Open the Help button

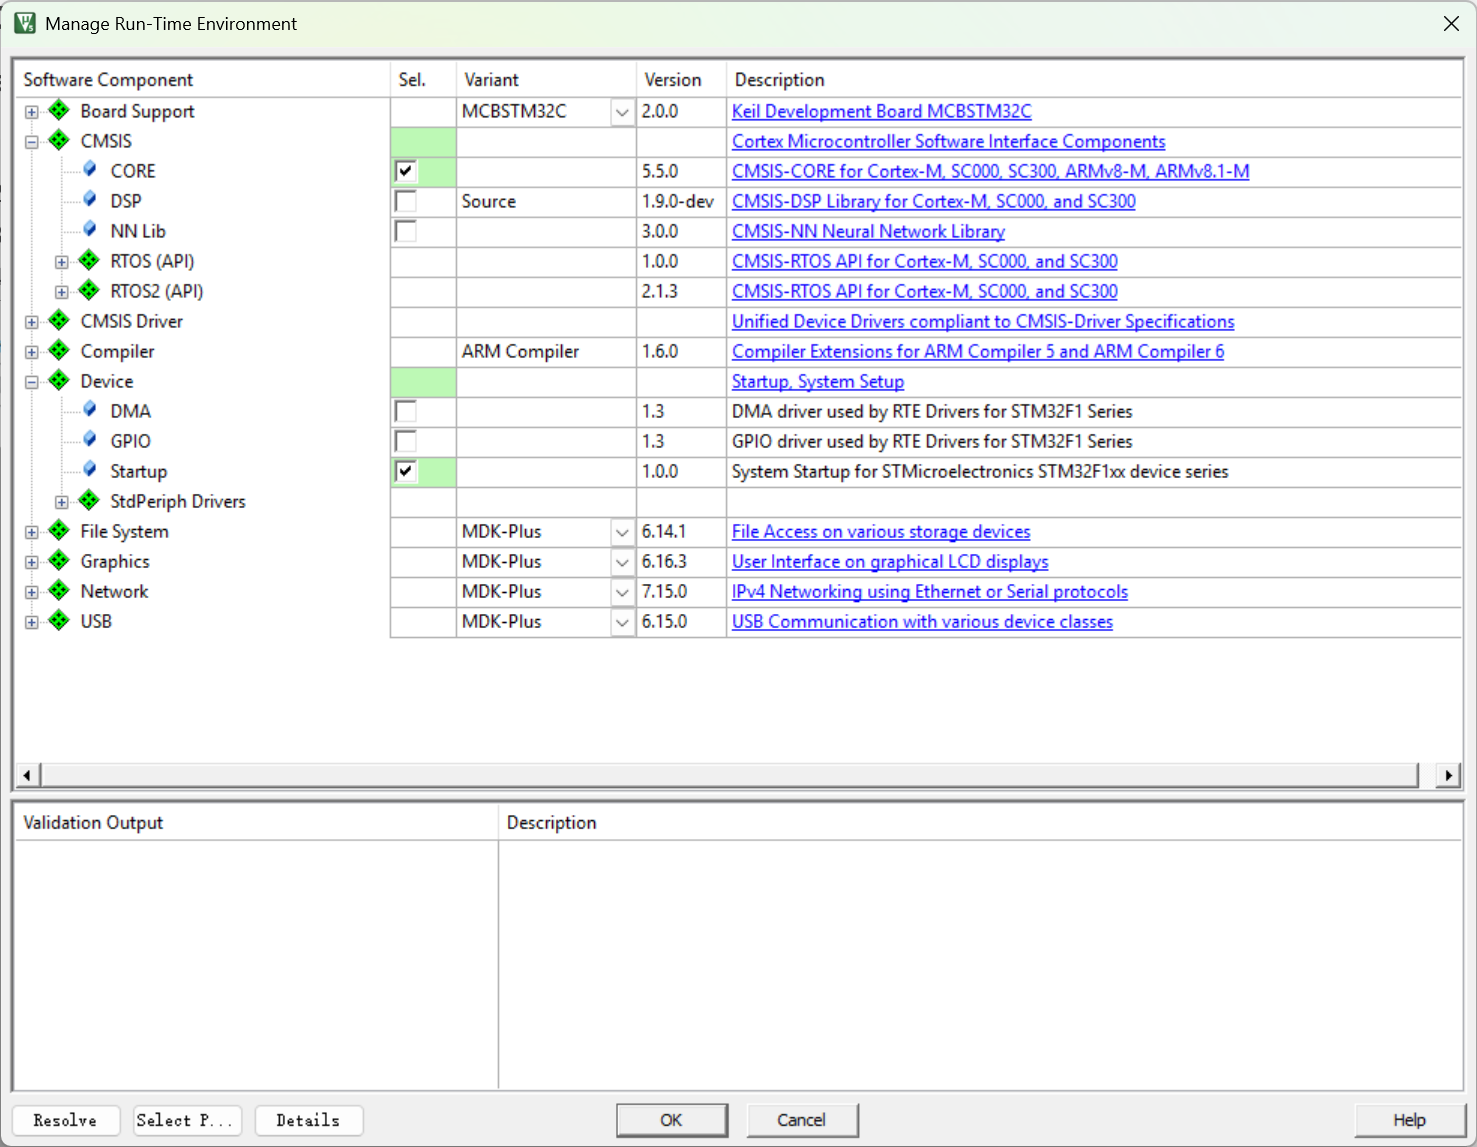tap(1409, 1120)
